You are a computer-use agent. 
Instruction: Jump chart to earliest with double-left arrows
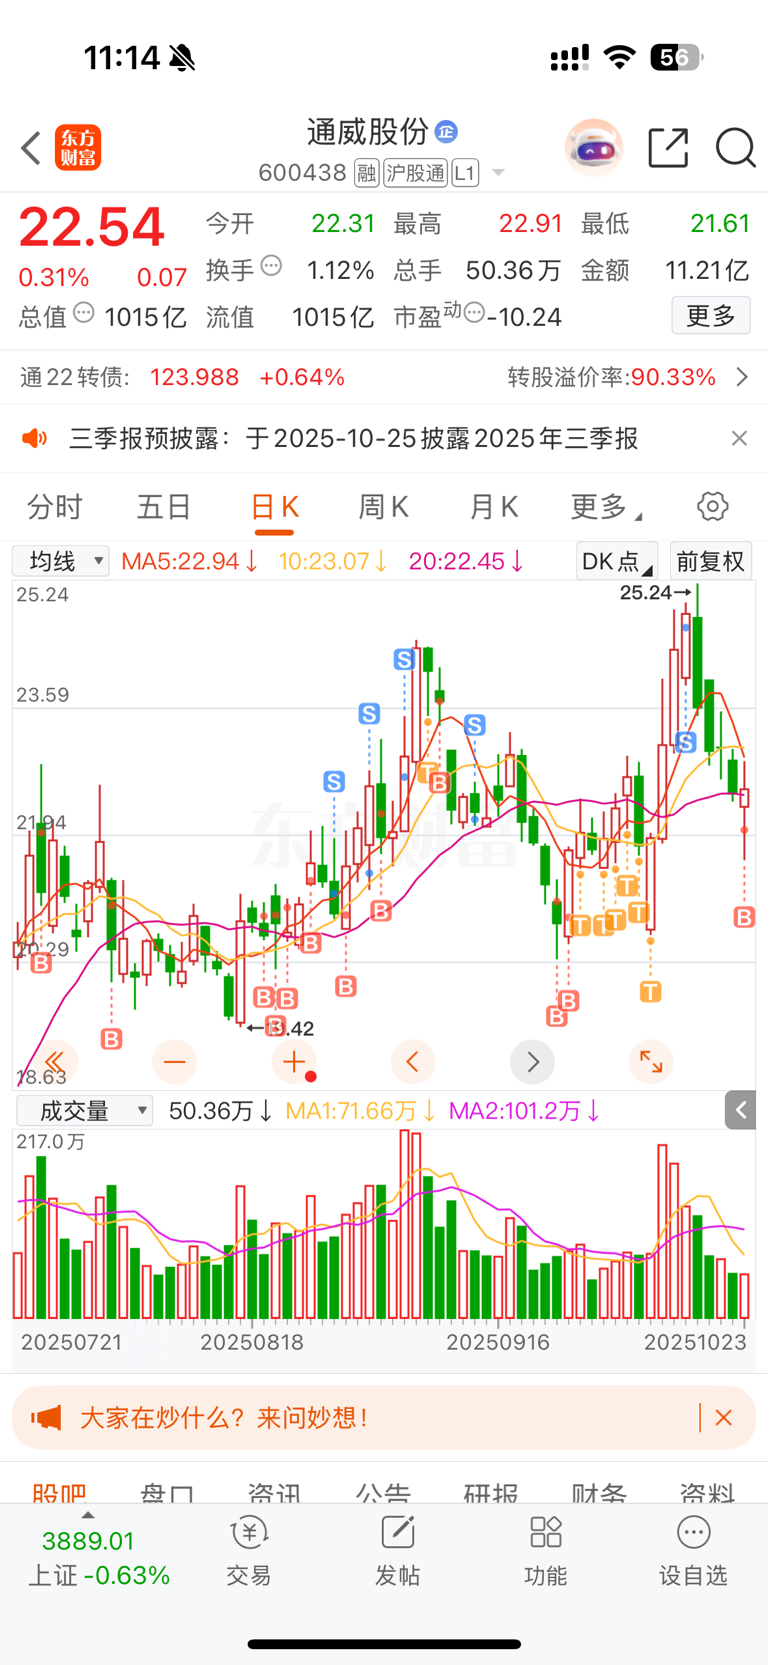point(54,1061)
